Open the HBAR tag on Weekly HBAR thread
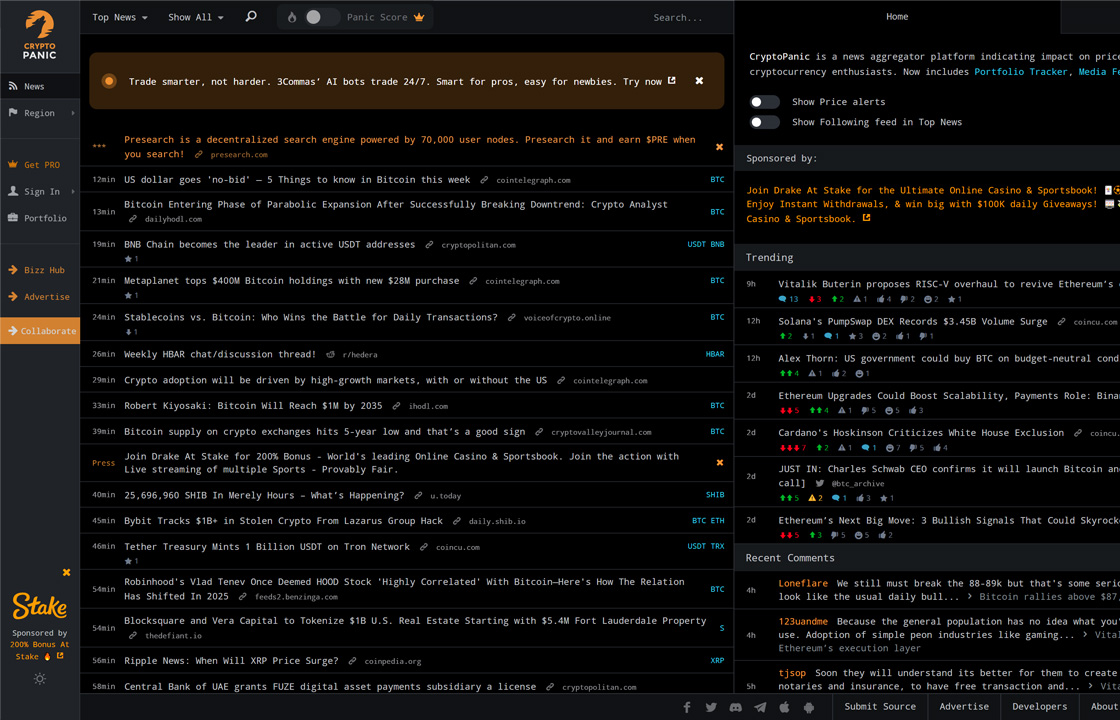1120x720 pixels. 715,354
